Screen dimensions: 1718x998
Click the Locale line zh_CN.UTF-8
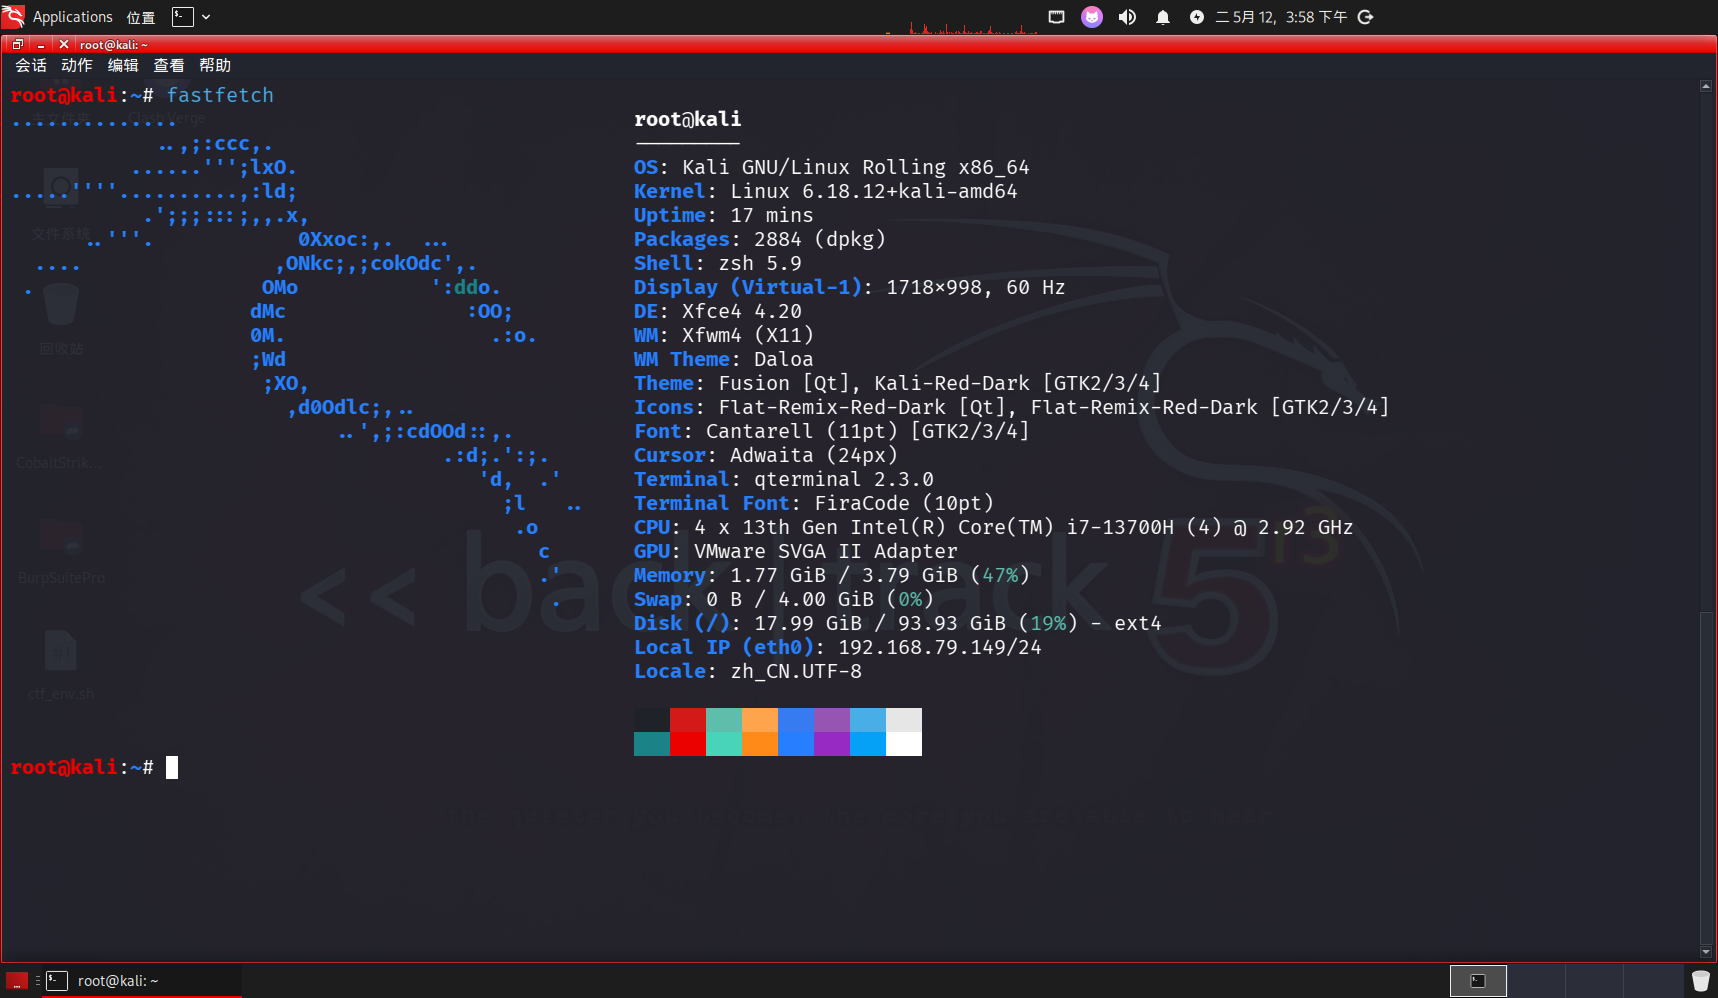click(x=748, y=671)
